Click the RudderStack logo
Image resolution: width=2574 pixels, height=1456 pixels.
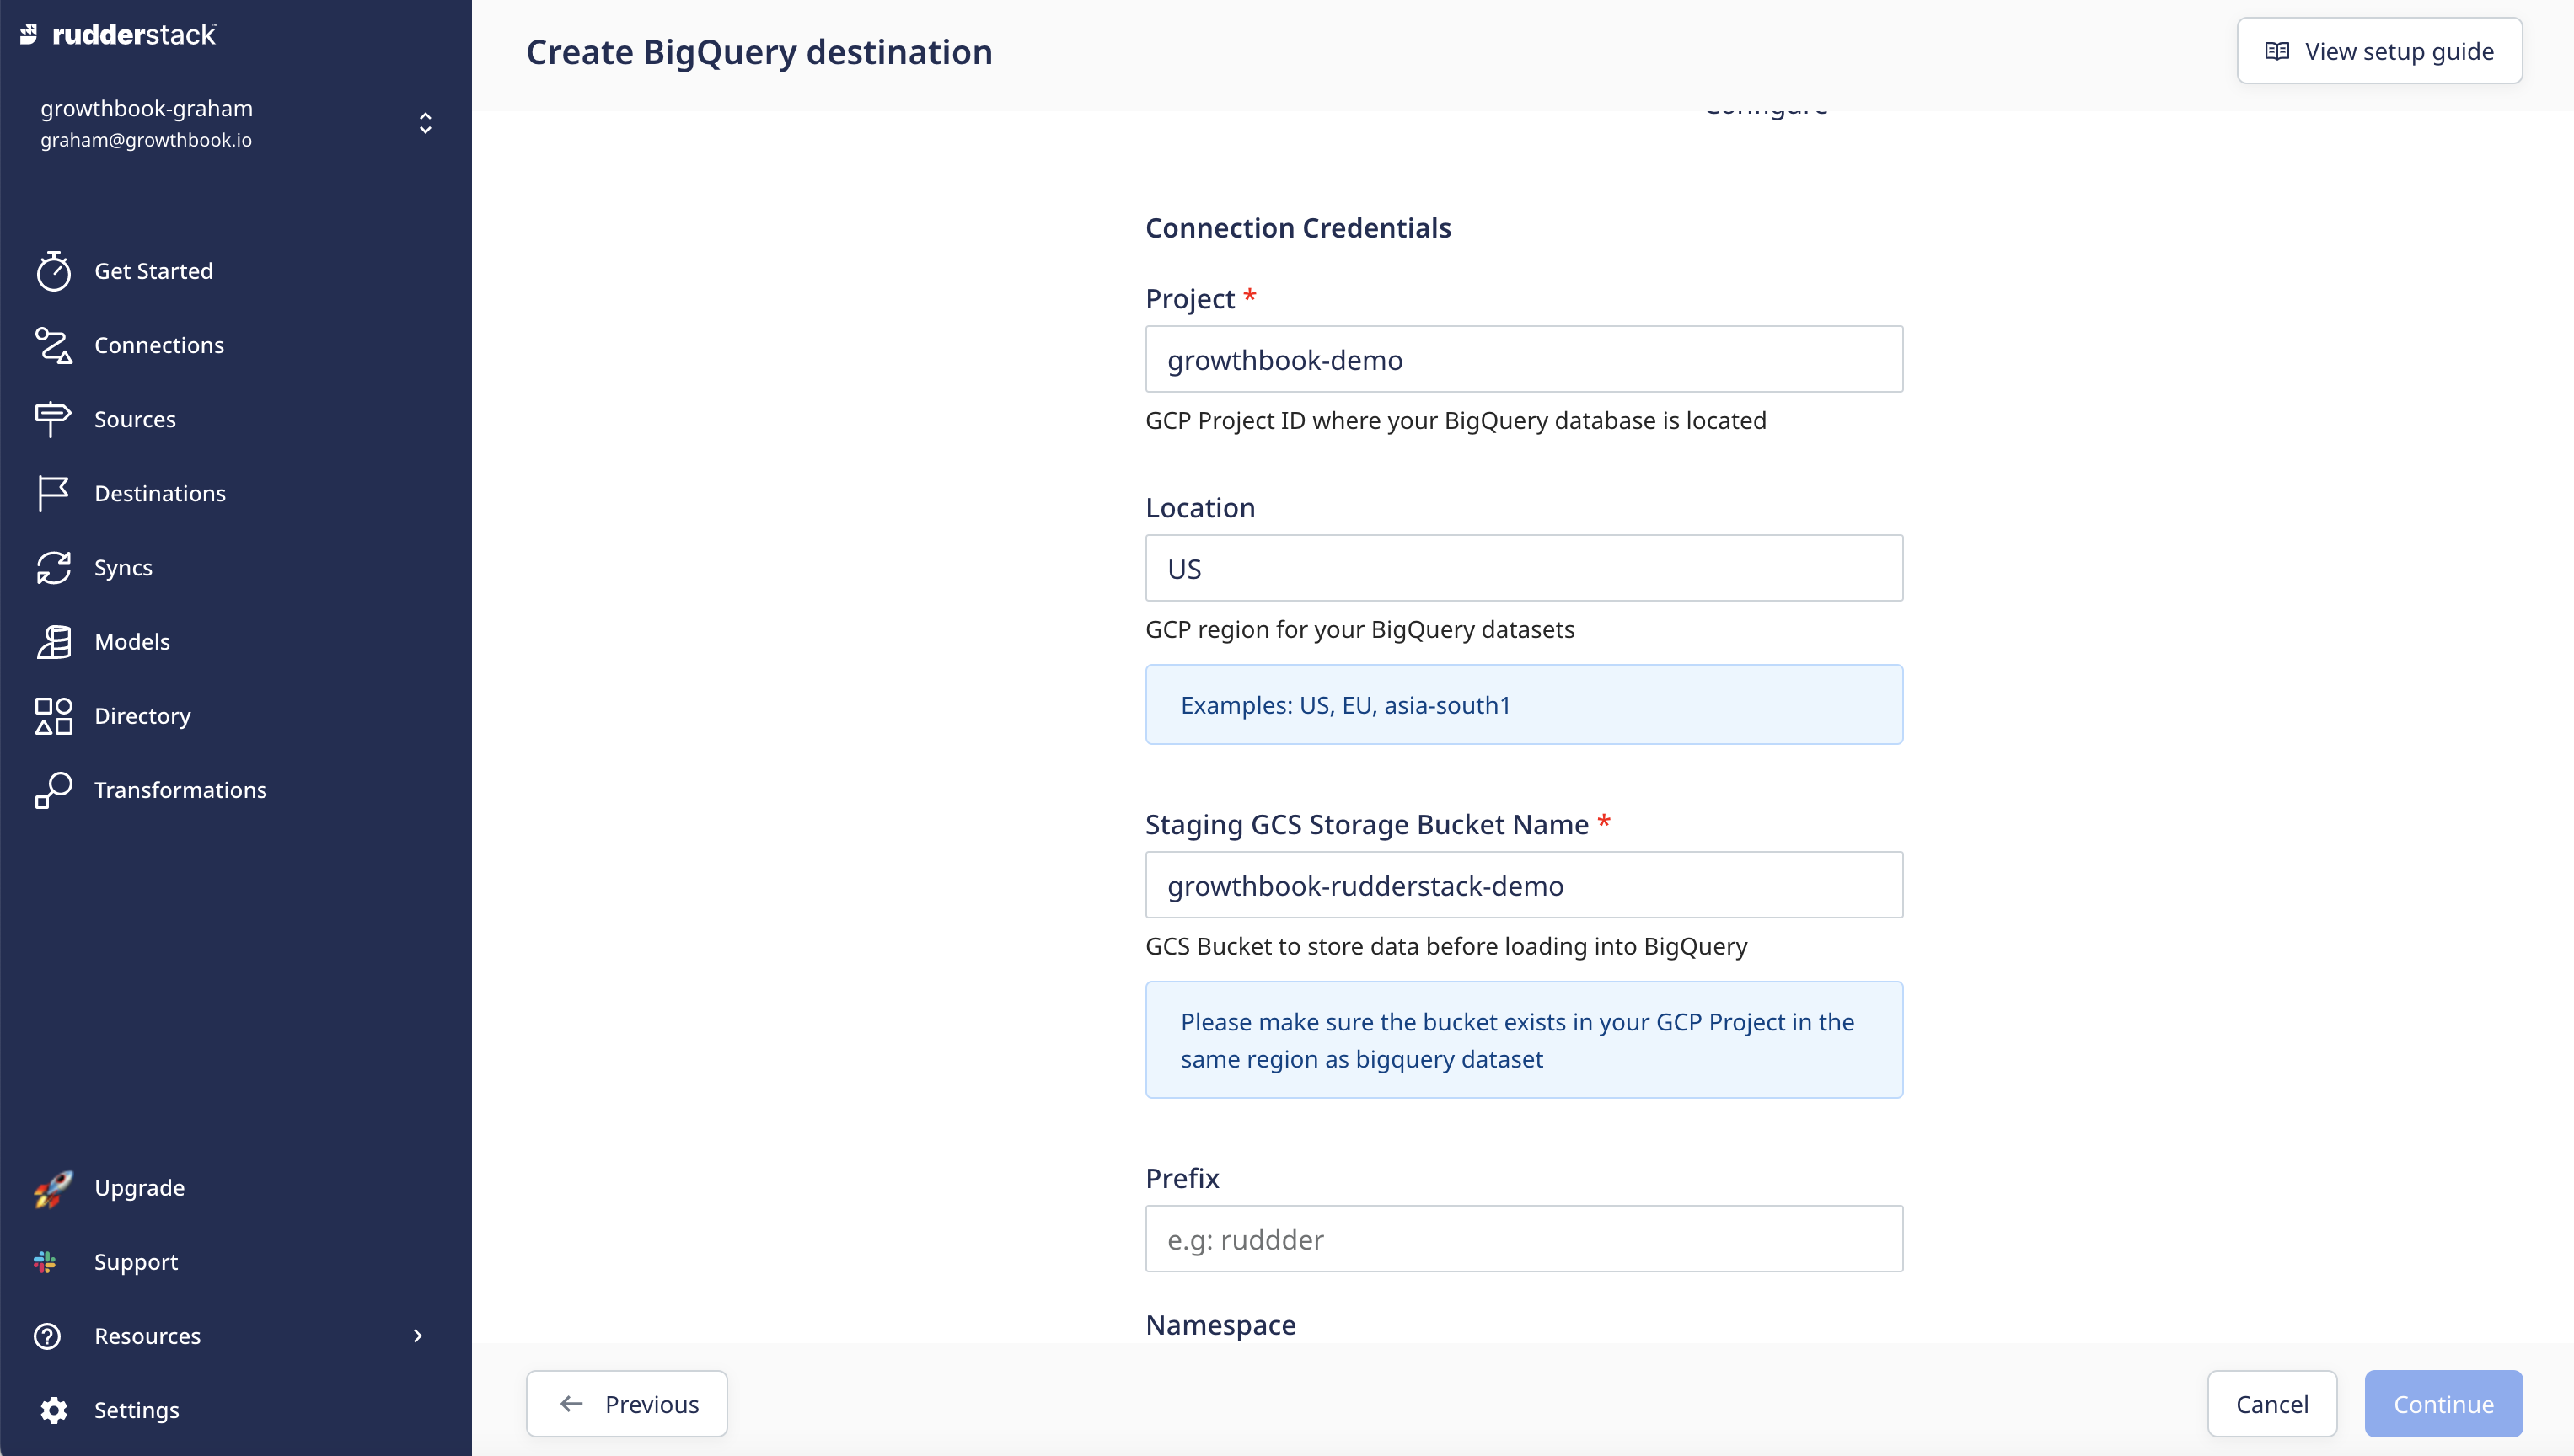tap(117, 35)
